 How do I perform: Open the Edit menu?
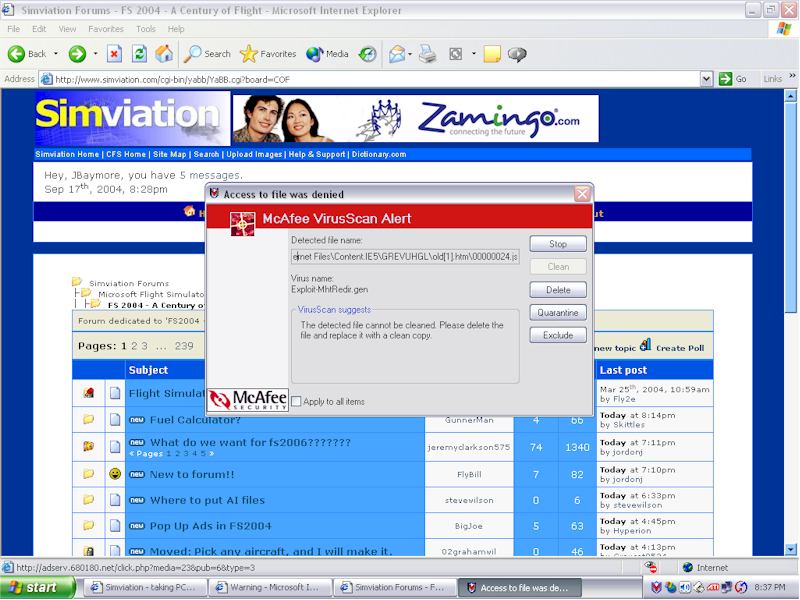point(39,29)
